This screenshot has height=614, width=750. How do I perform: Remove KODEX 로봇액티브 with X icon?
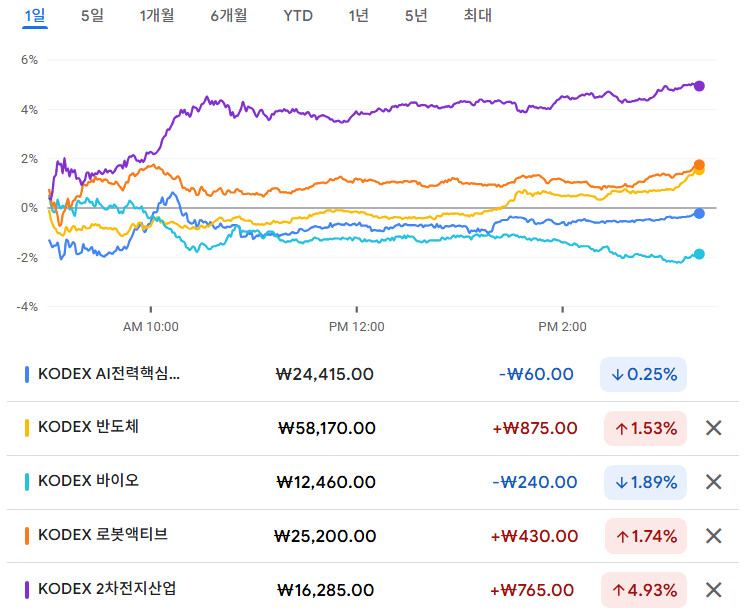713,536
